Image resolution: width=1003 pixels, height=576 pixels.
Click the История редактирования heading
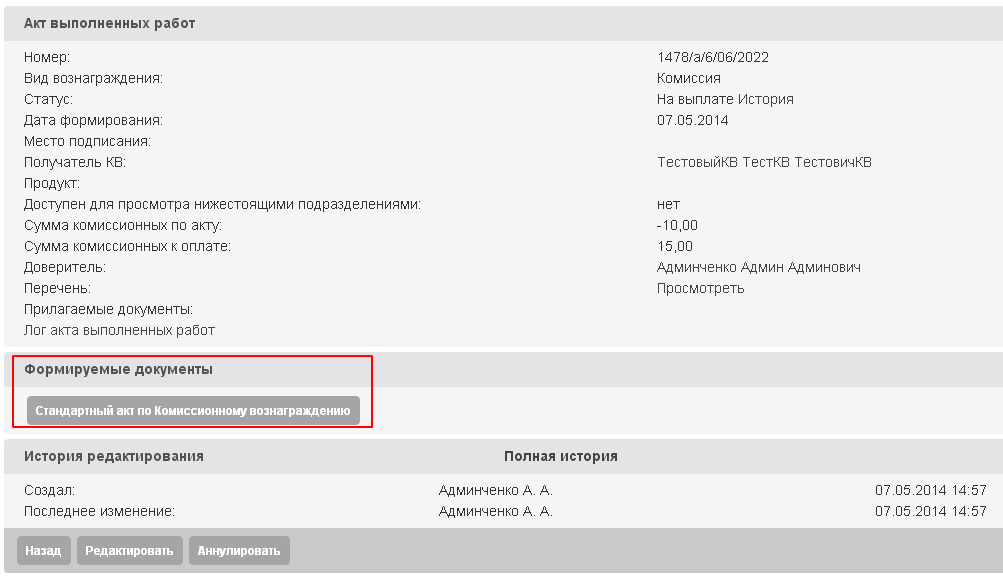[x=113, y=457]
